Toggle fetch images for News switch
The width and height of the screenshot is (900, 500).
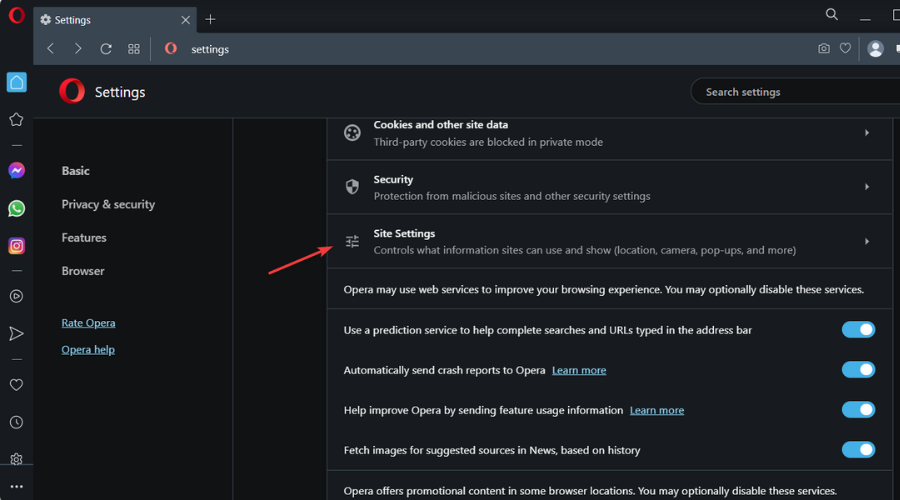pos(858,449)
